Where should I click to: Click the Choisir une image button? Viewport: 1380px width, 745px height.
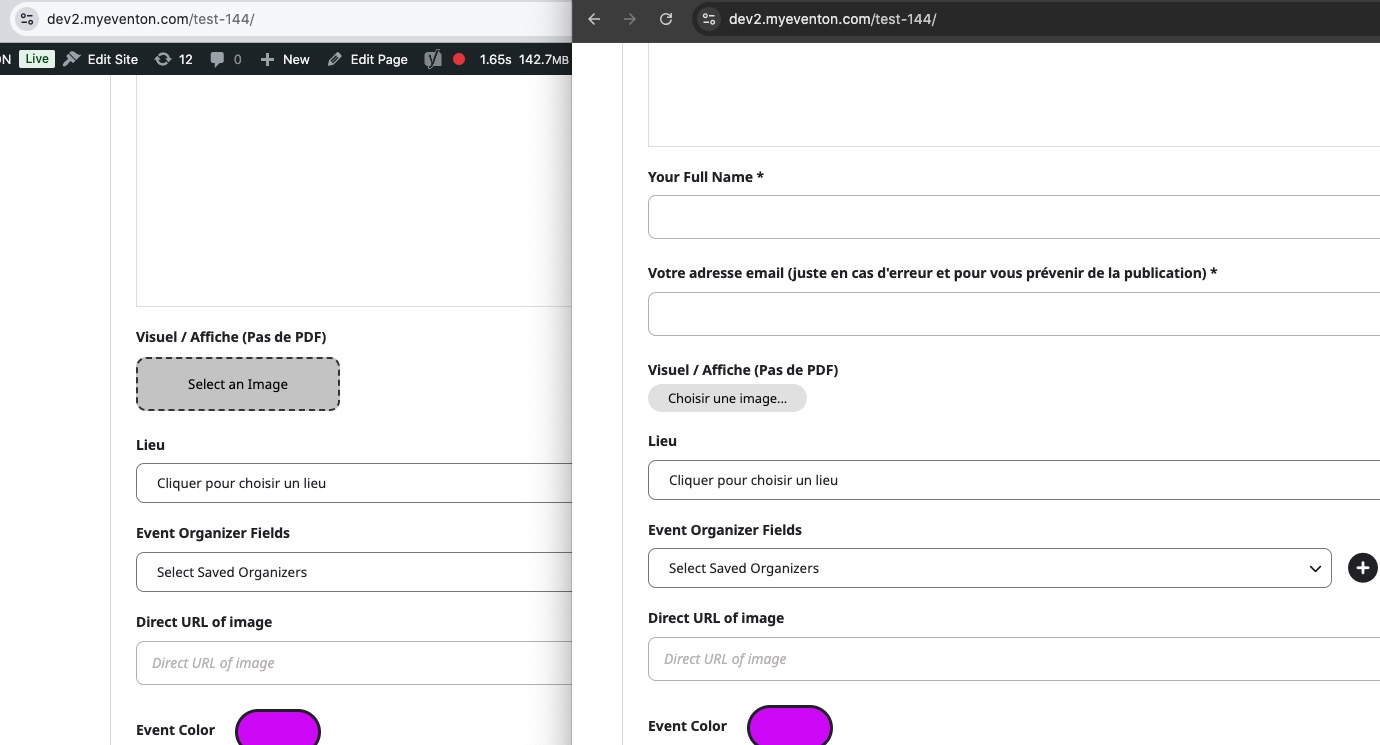tap(727, 398)
